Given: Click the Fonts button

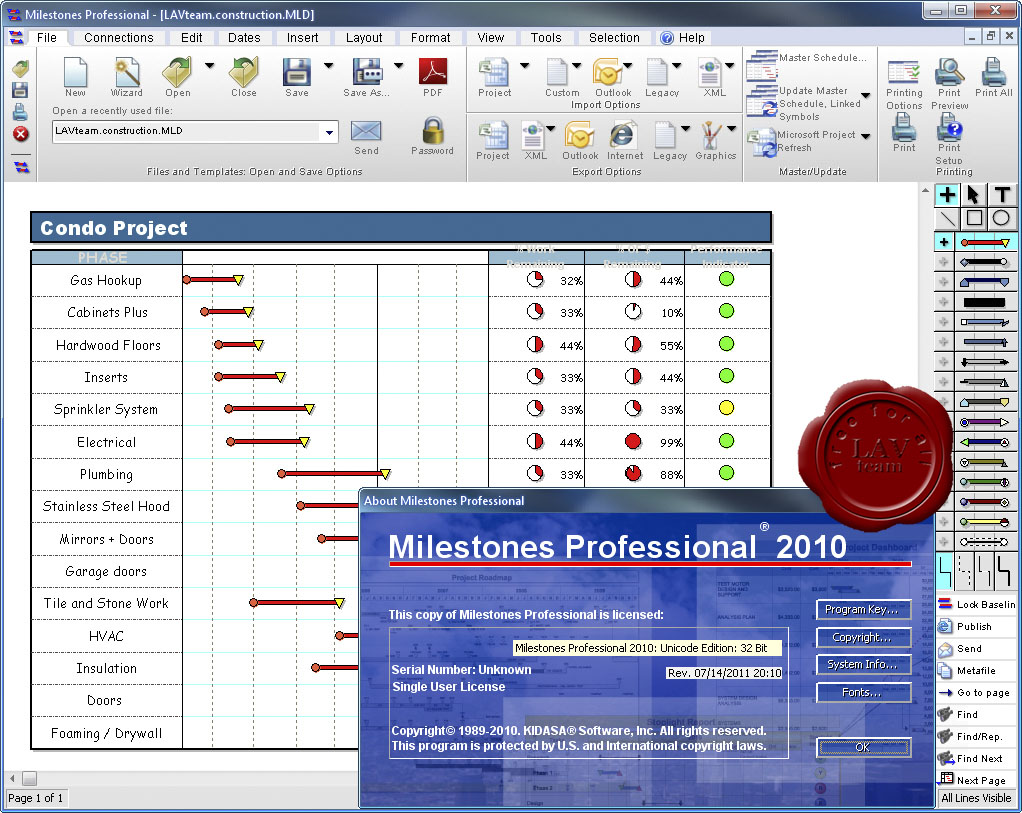Looking at the screenshot, I should click(x=864, y=692).
